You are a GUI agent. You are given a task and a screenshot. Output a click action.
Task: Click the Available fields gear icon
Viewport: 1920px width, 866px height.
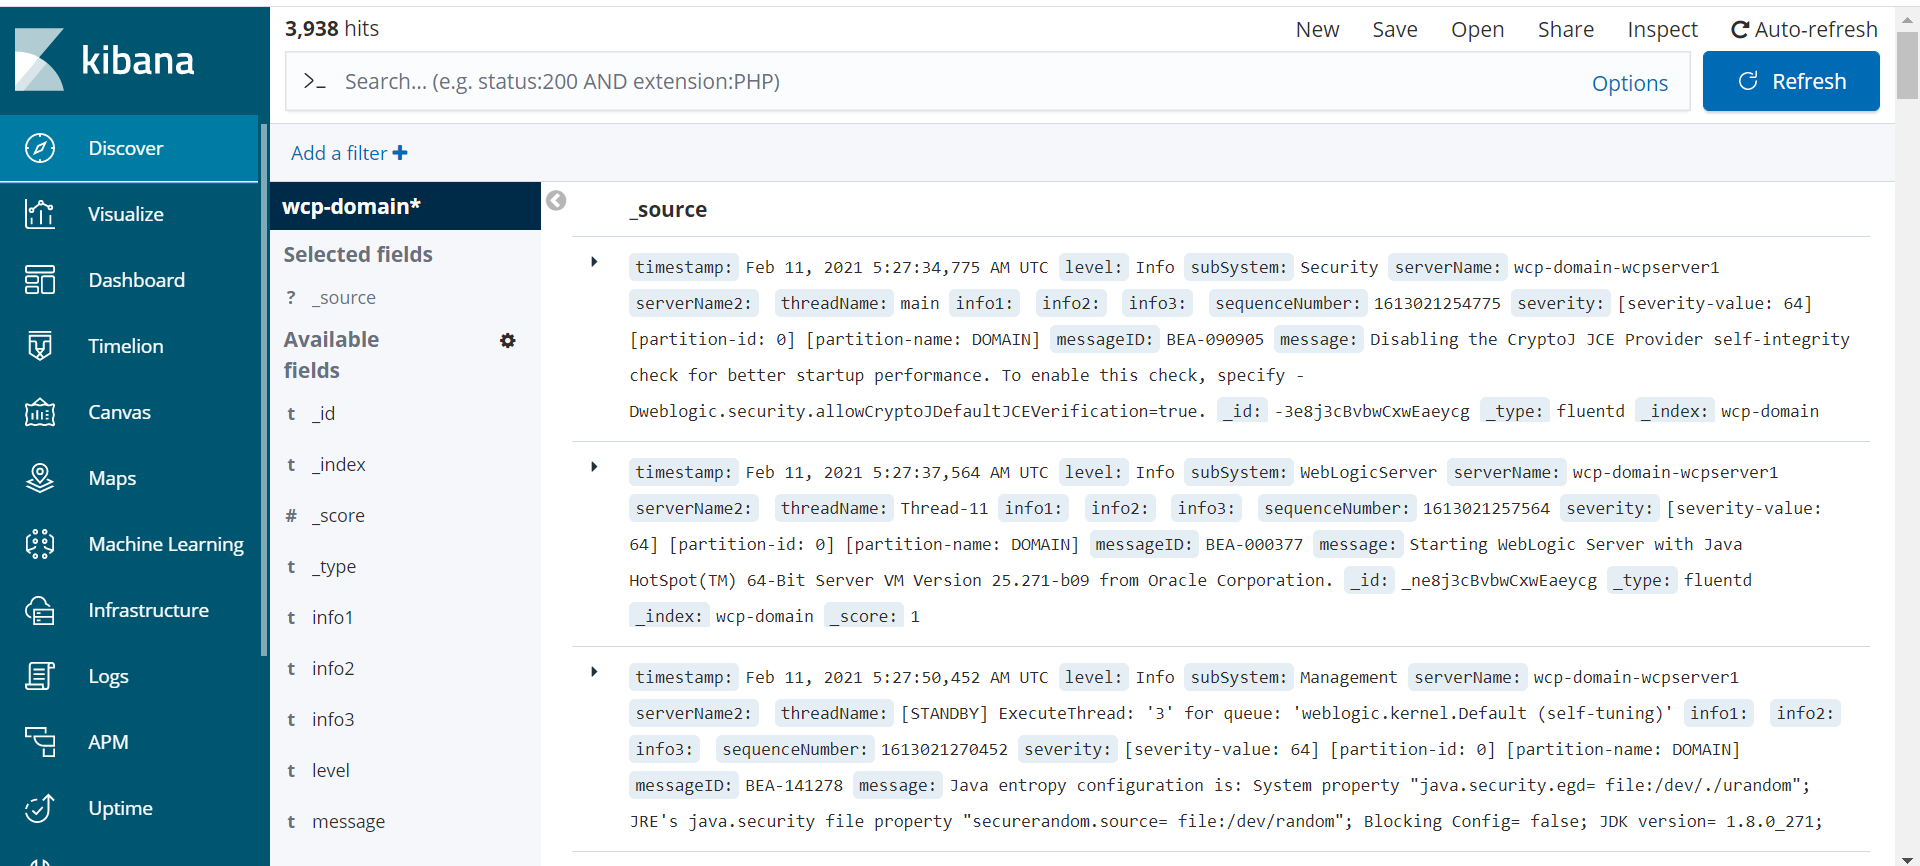coord(508,341)
